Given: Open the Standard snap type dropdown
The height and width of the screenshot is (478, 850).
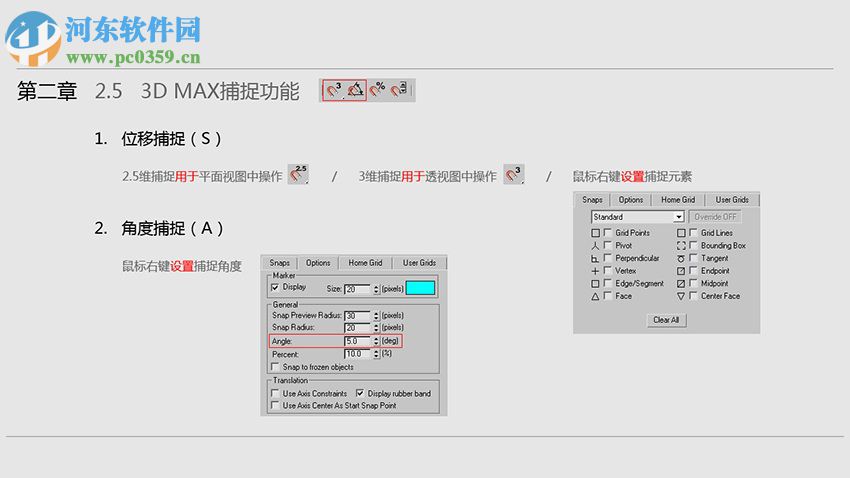Looking at the screenshot, I should click(679, 217).
